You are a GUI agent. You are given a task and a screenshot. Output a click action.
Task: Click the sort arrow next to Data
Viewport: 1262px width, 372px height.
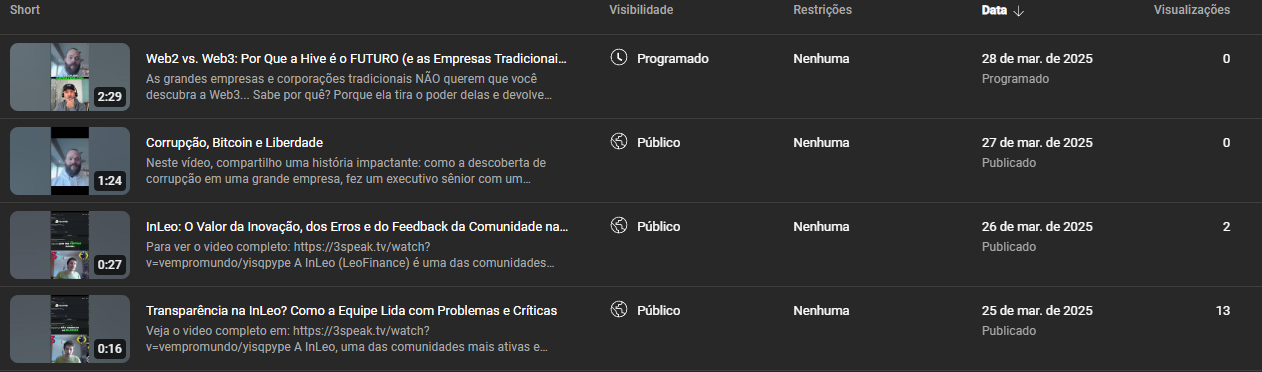(1019, 10)
